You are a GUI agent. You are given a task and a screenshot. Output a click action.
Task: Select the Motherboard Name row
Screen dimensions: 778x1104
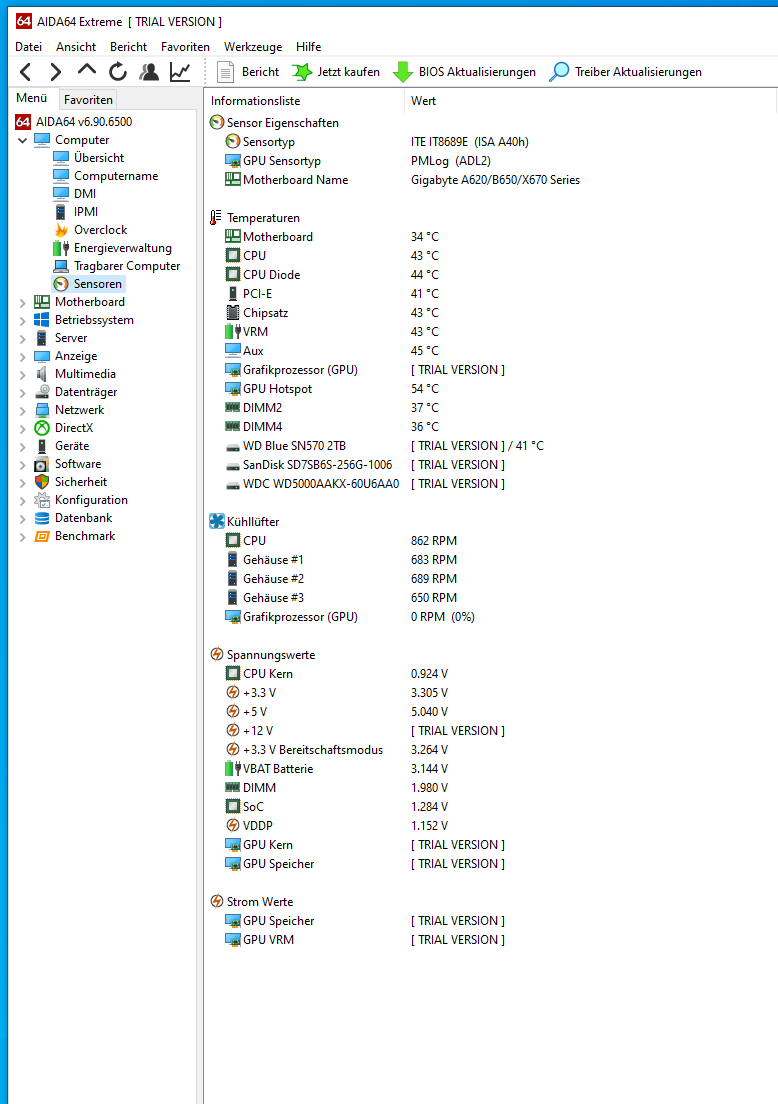click(491, 180)
